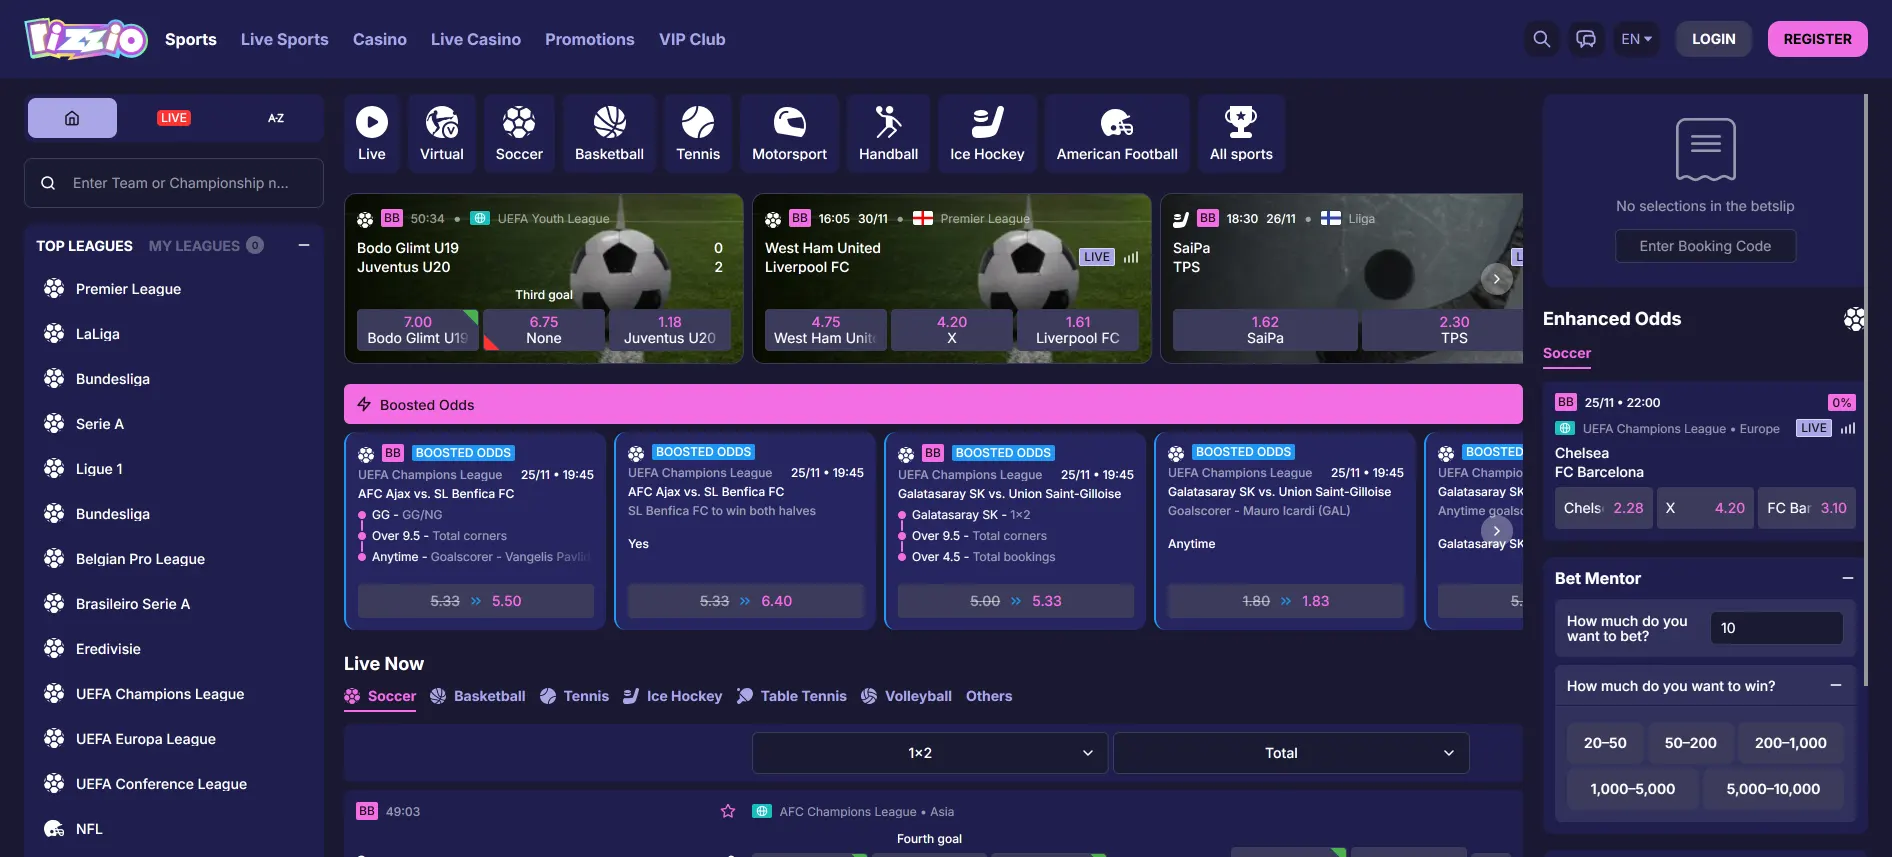Screen dimensions: 1892x857
Task: Open the live chat support icon
Action: (x=1586, y=39)
